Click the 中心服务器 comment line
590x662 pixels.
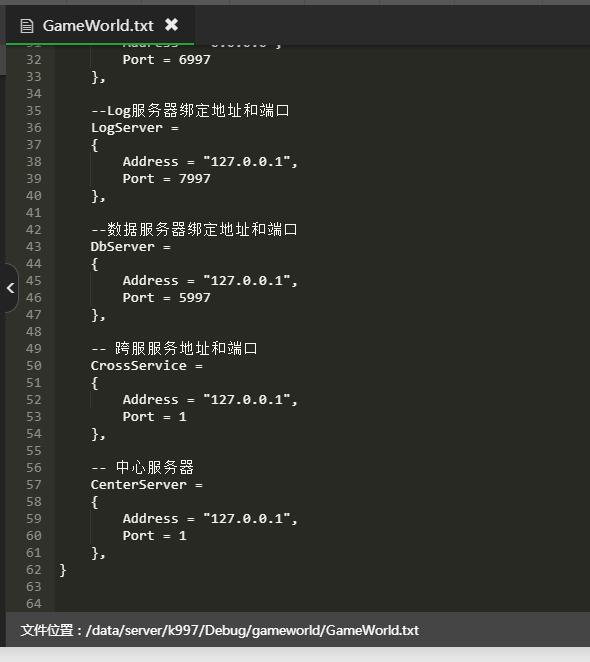[x=142, y=467]
